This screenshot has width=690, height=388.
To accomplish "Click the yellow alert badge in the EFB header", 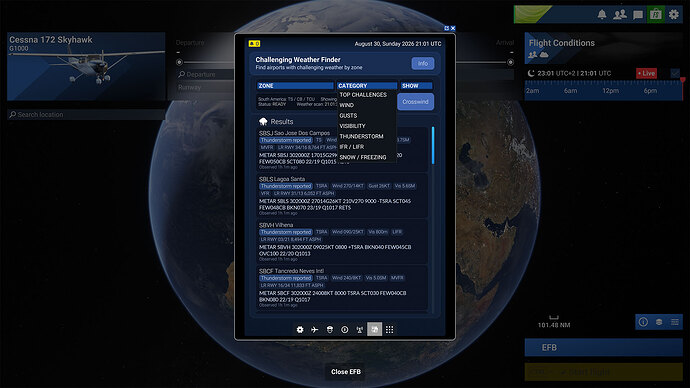I will (x=254, y=44).
